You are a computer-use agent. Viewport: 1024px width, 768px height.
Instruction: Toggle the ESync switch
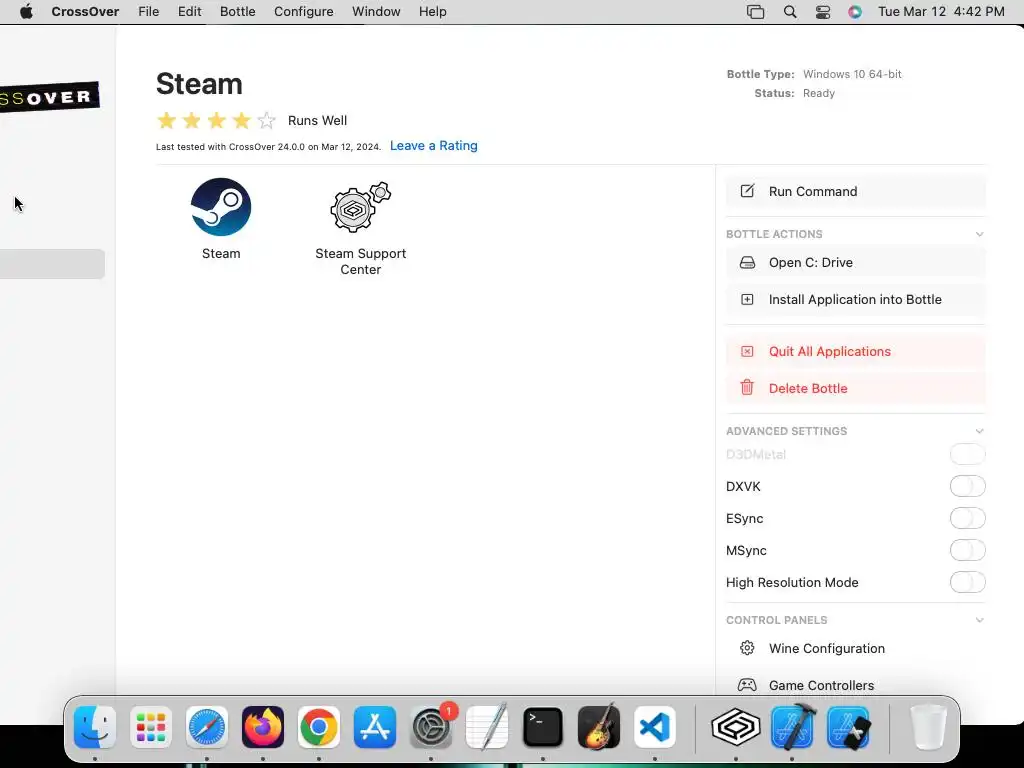point(967,518)
